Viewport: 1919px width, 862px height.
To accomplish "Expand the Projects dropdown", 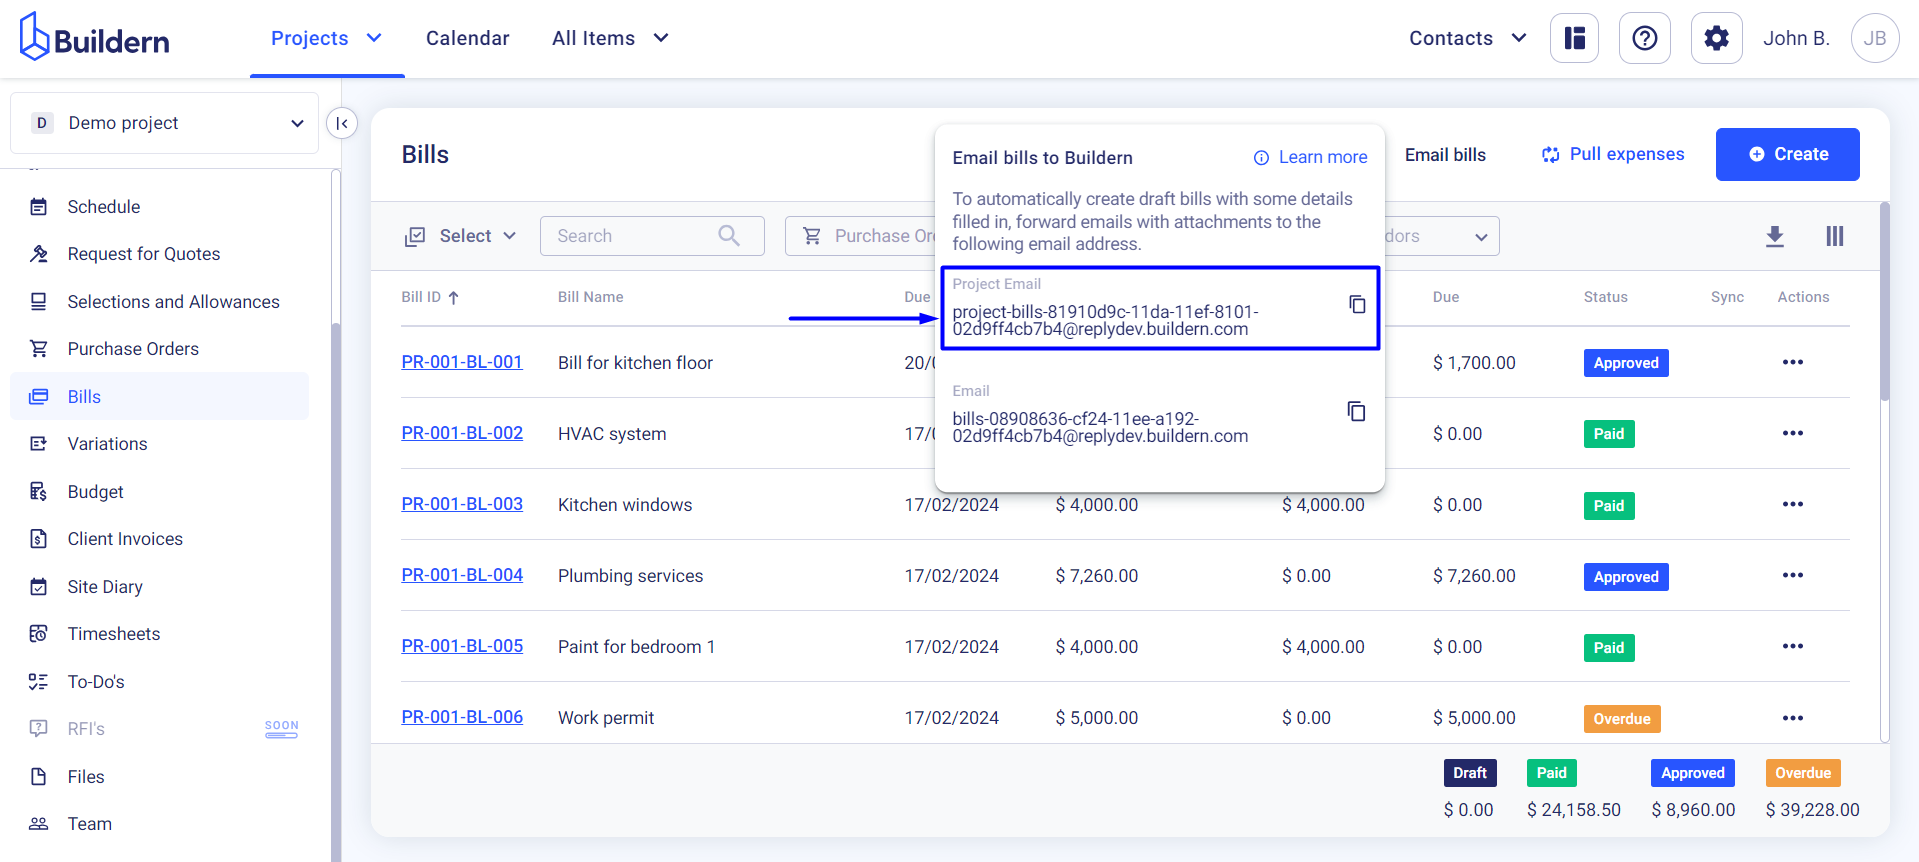I will coord(374,38).
